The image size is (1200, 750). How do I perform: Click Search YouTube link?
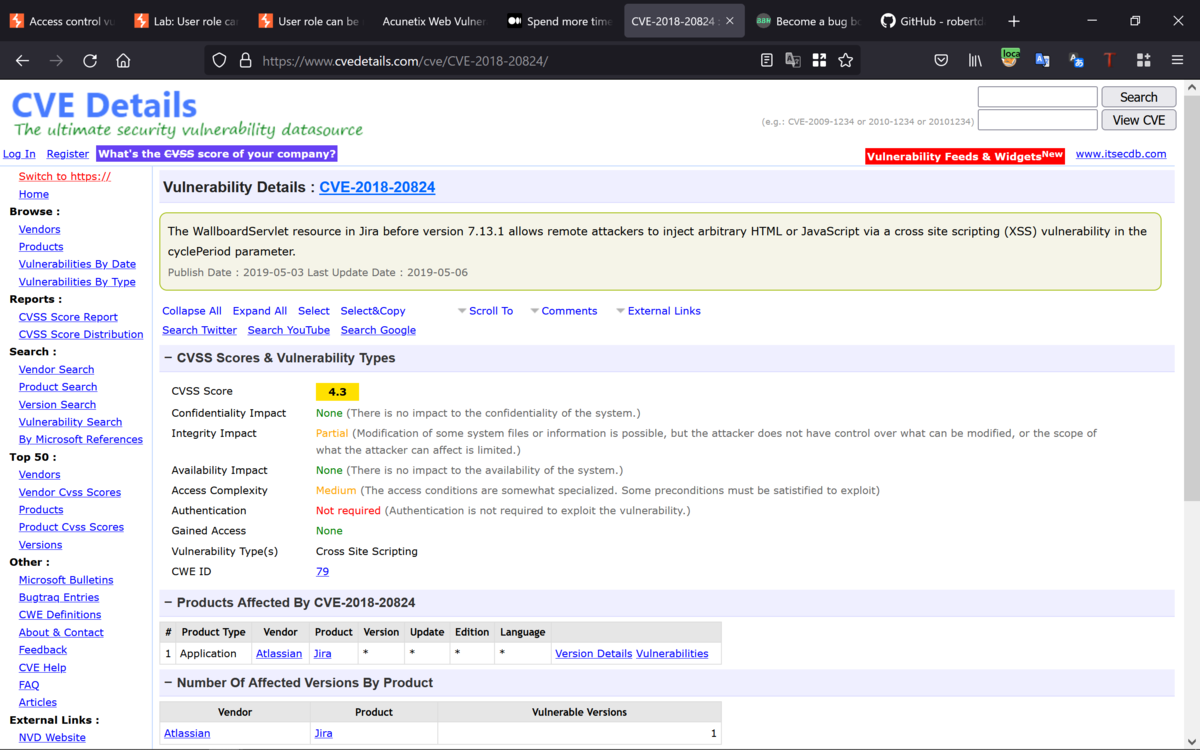pos(289,330)
